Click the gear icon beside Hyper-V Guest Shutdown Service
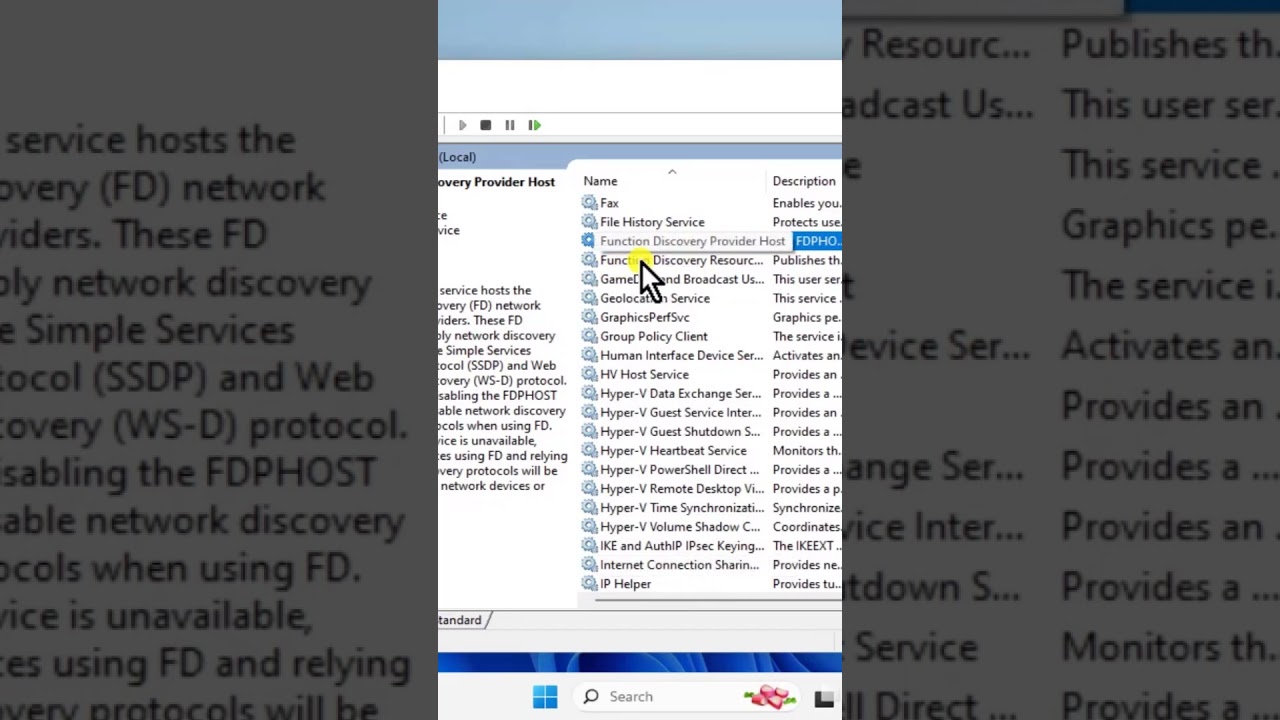The image size is (1280, 720). [x=589, y=431]
